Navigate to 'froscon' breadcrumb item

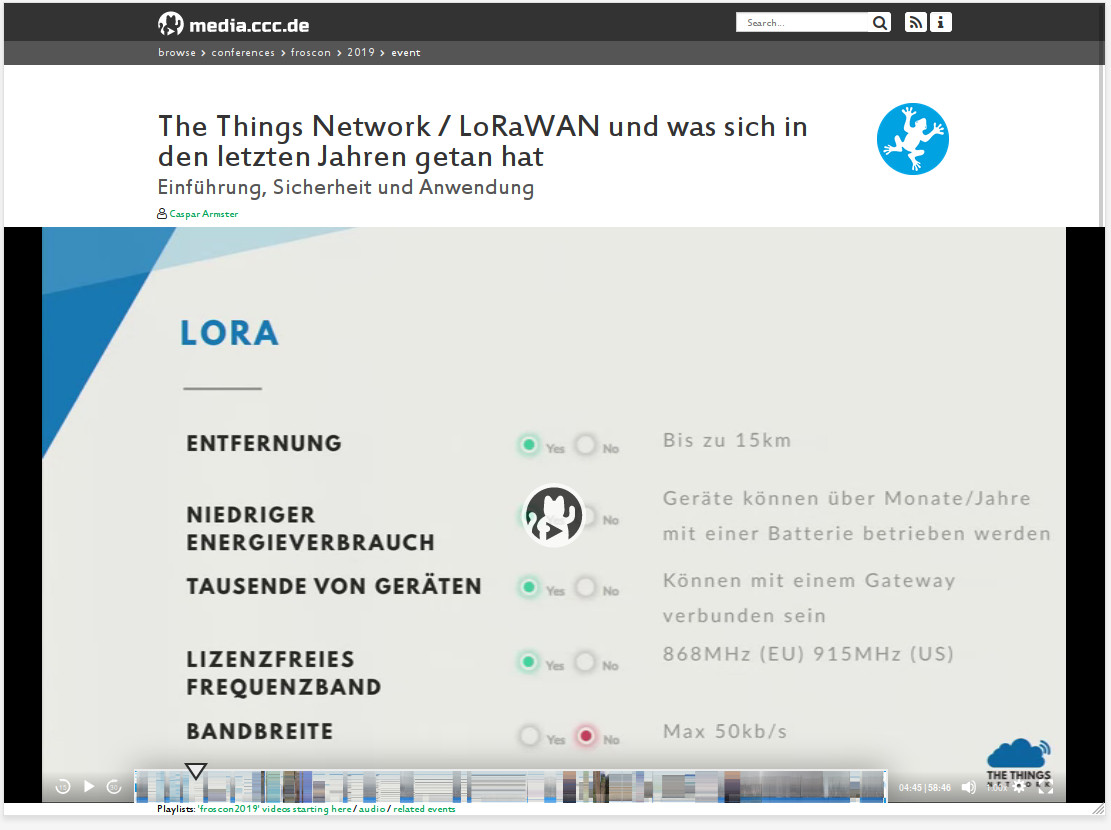(310, 53)
